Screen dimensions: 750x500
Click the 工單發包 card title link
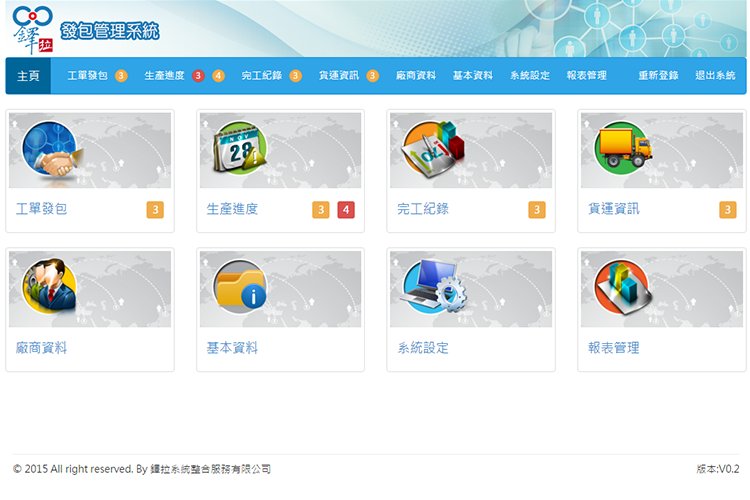pos(42,209)
